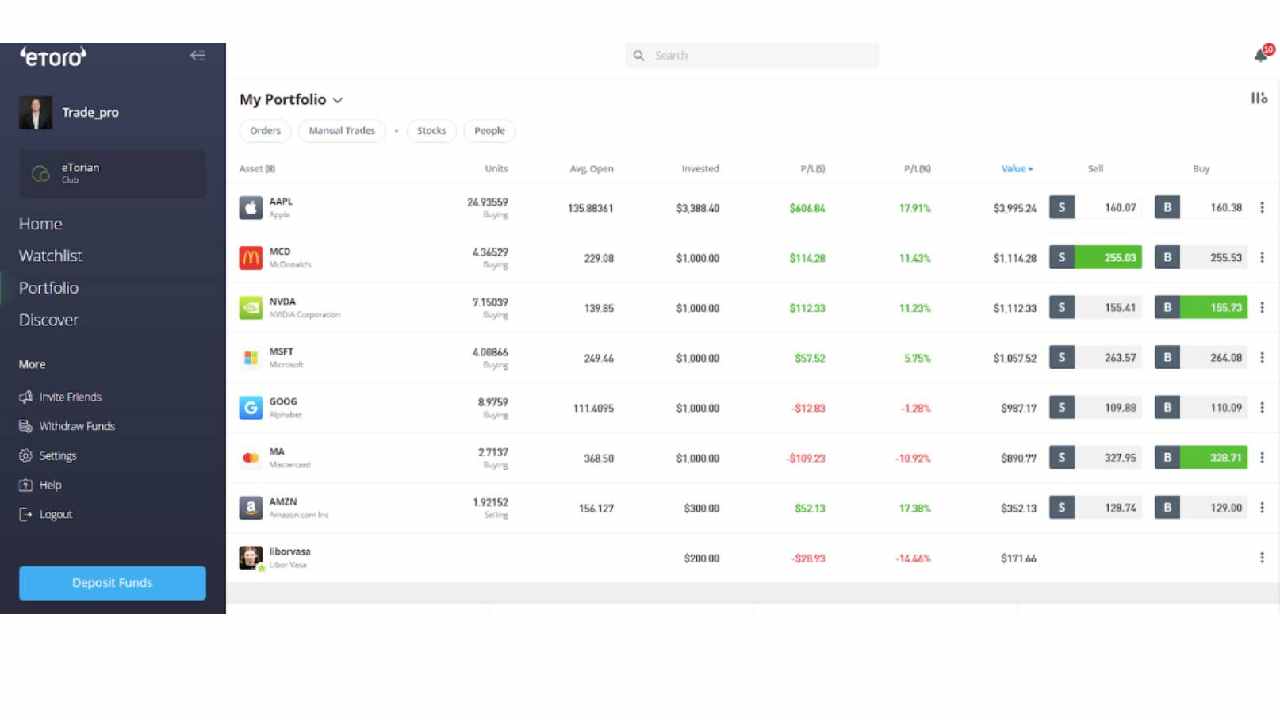Select the Stocks filter chip
Image resolution: width=1280 pixels, height=720 pixels.
tap(431, 131)
